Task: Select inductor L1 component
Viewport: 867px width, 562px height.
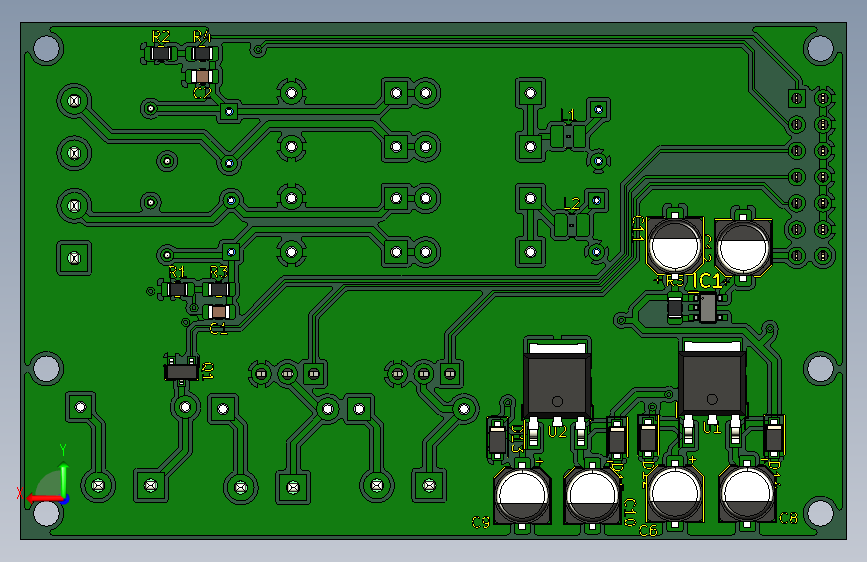Action: pyautogui.click(x=568, y=136)
